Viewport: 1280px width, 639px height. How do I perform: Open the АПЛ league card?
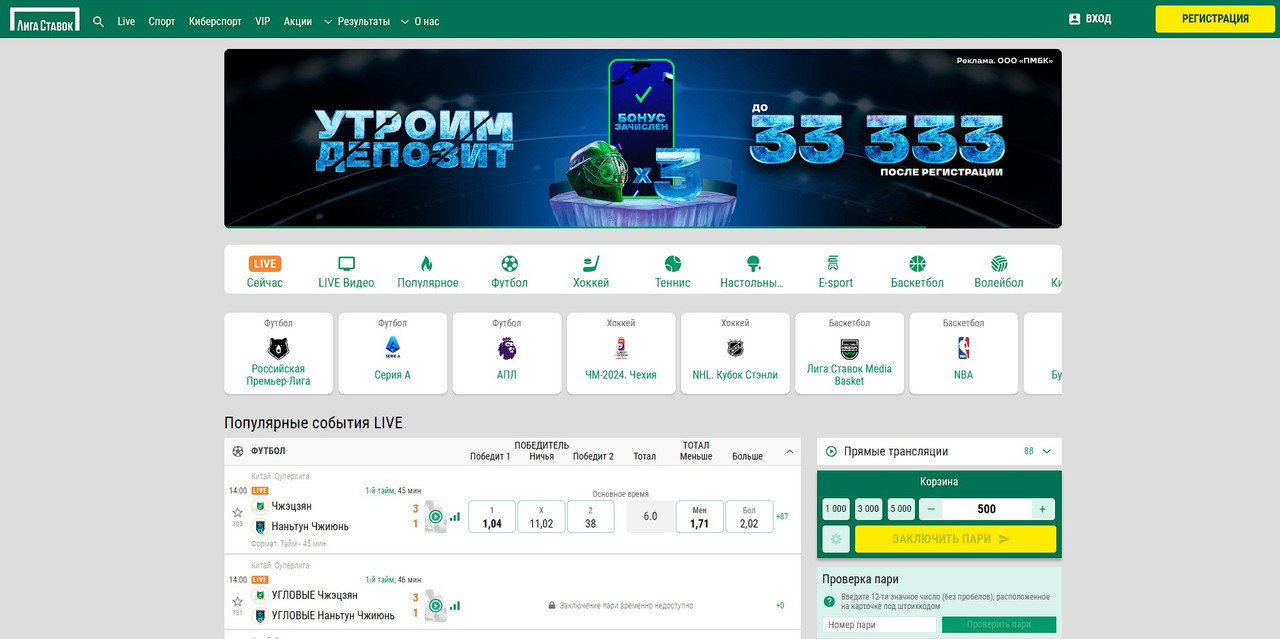click(507, 353)
